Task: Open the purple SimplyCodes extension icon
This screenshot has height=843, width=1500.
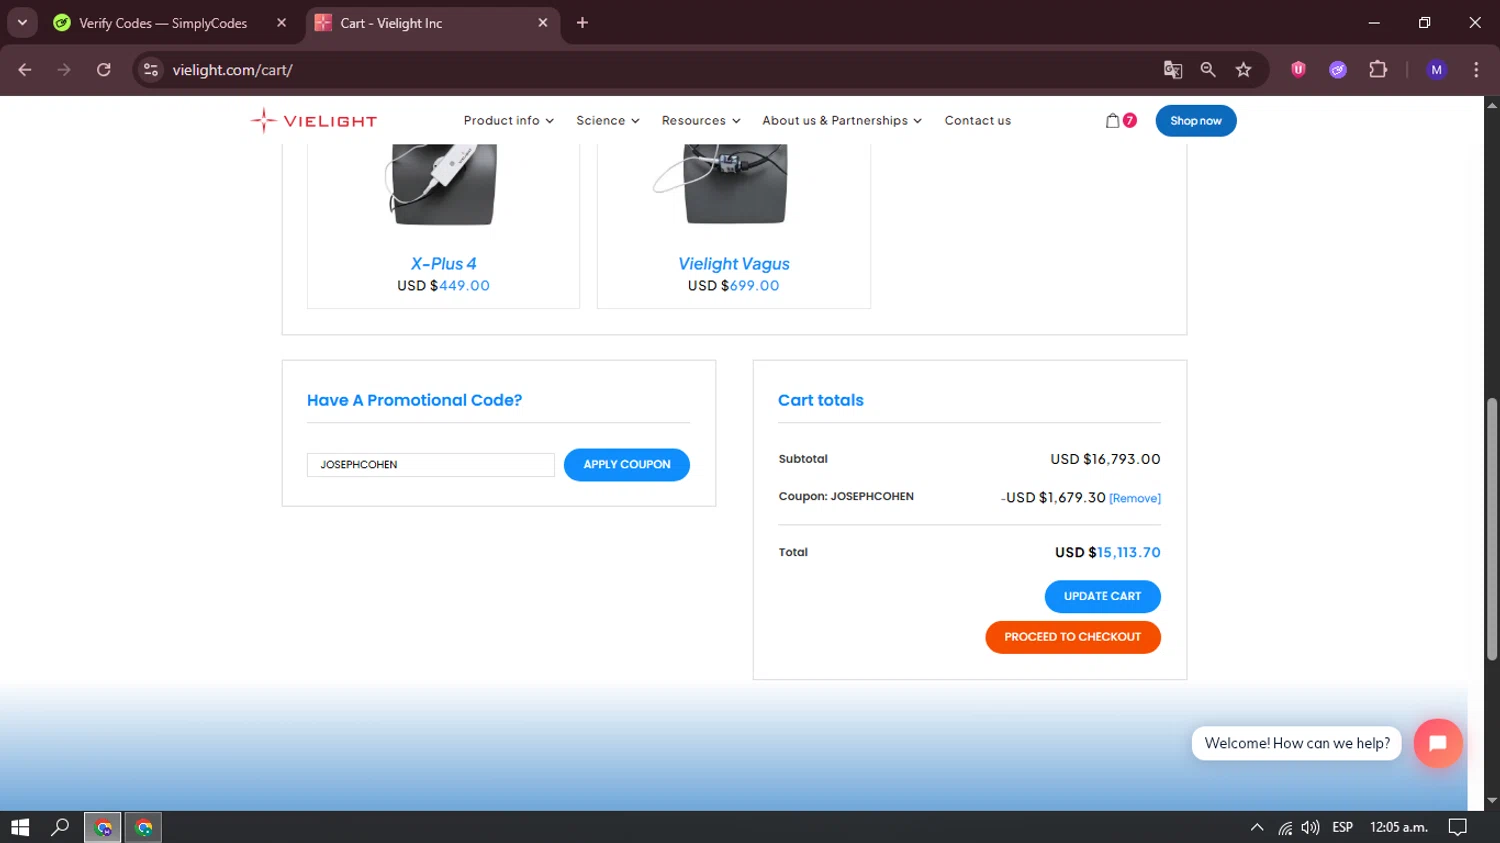Action: (1338, 70)
